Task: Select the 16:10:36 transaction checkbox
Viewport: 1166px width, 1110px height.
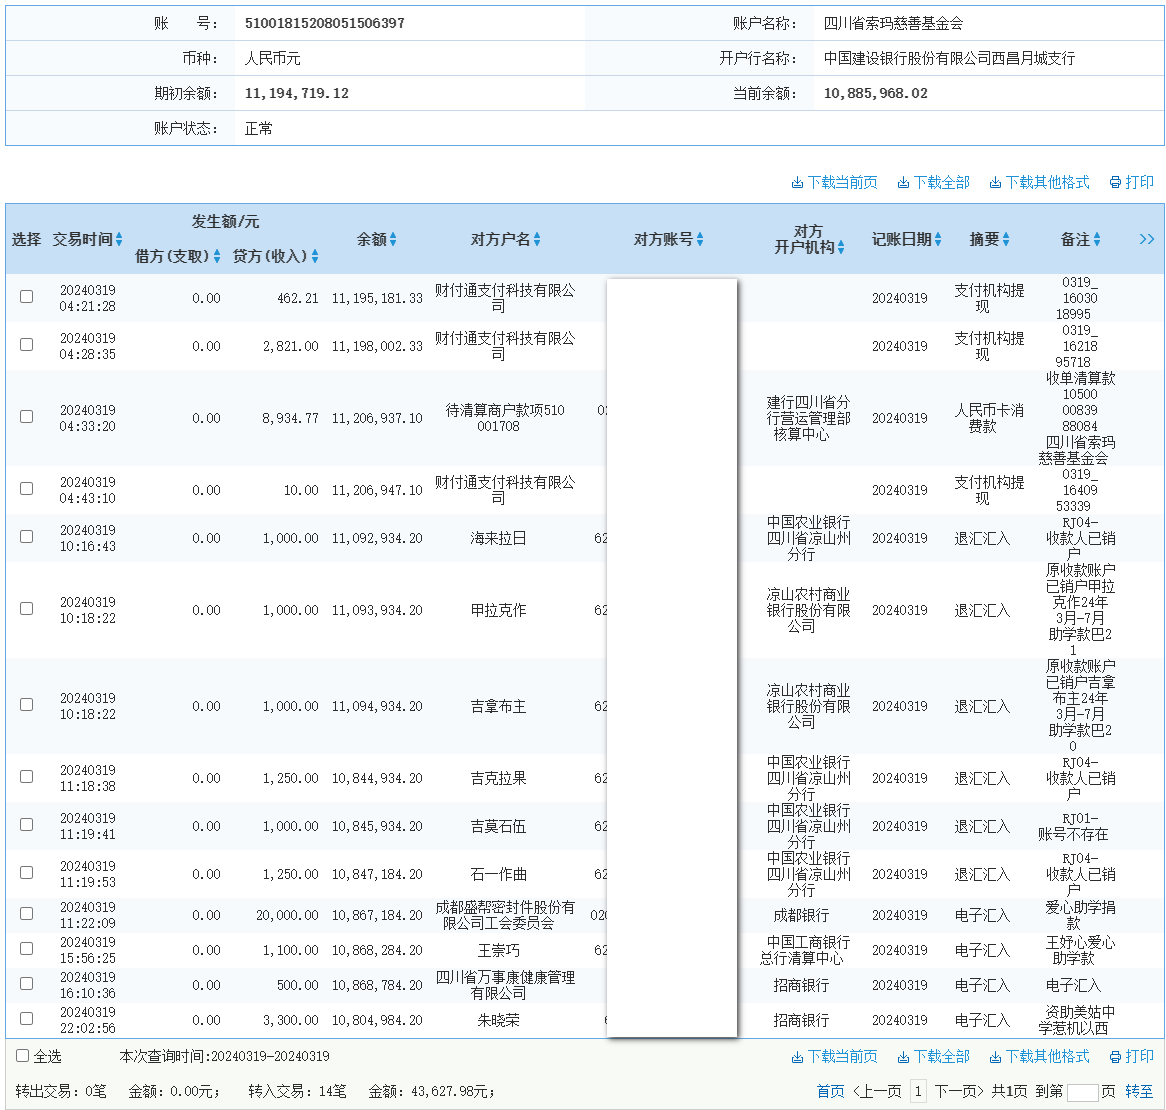Action: point(27,984)
